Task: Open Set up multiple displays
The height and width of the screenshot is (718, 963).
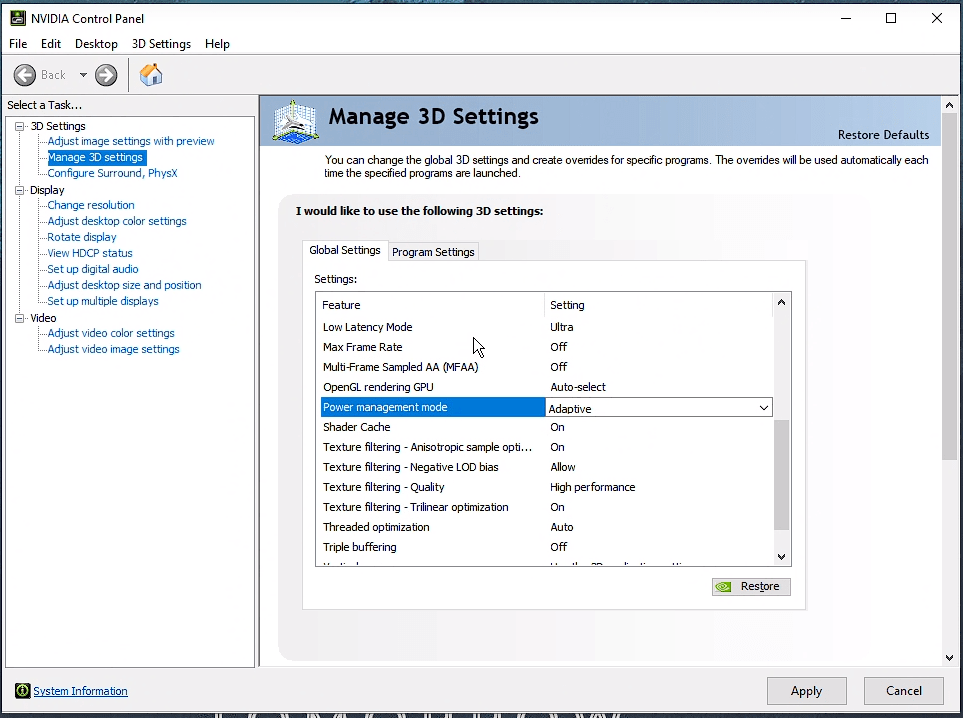Action: [103, 301]
